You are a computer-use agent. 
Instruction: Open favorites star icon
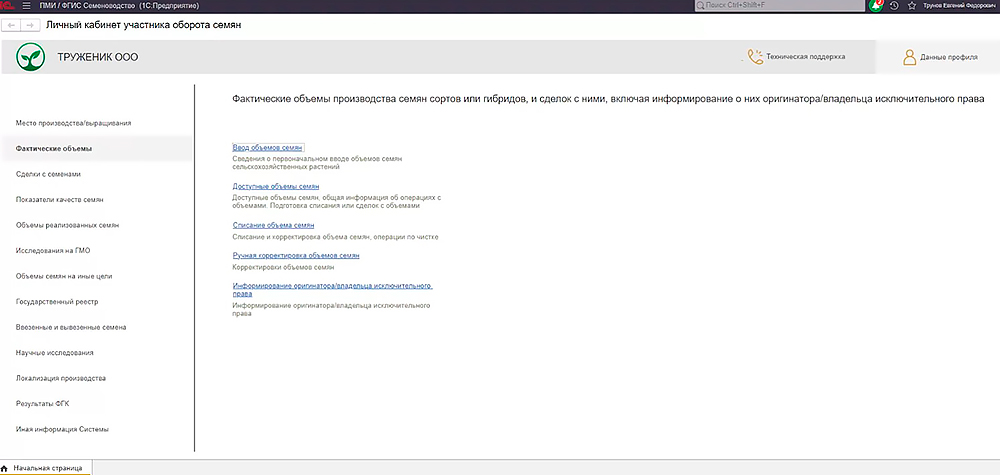pyautogui.click(x=911, y=6)
